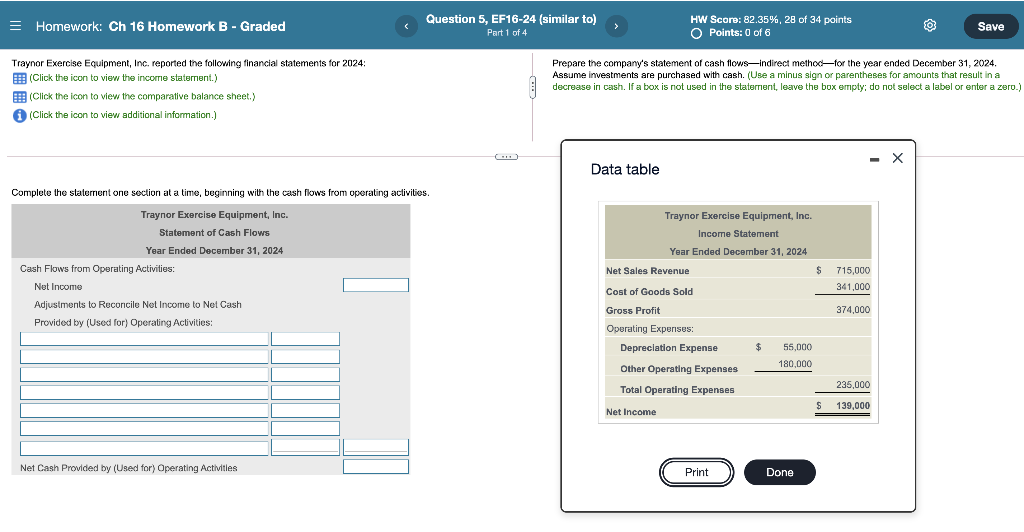
Task: Open the fifth adjustment label dropdown
Action: click(x=144, y=411)
